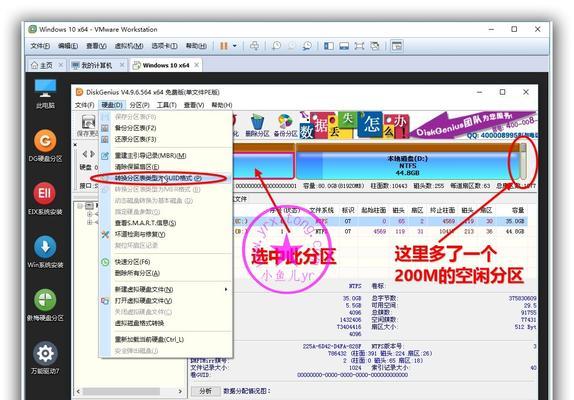Viewport: 574px width, 400px height.
Task: Open VMware 虚拟机(M) menu
Action: coord(129,46)
